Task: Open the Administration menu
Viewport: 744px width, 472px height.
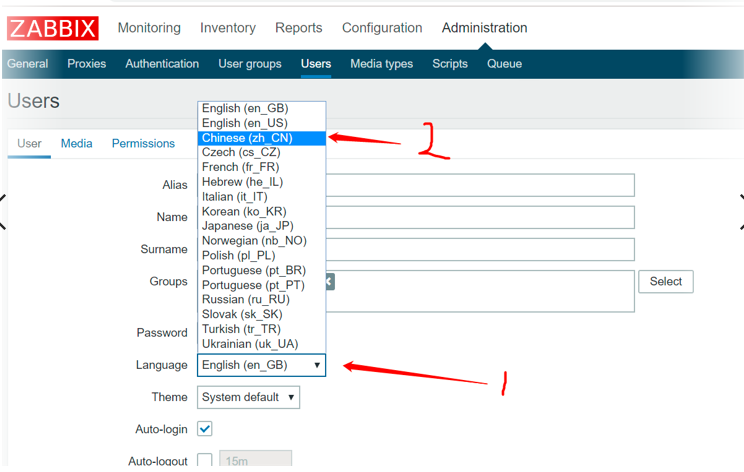Action: (x=484, y=28)
